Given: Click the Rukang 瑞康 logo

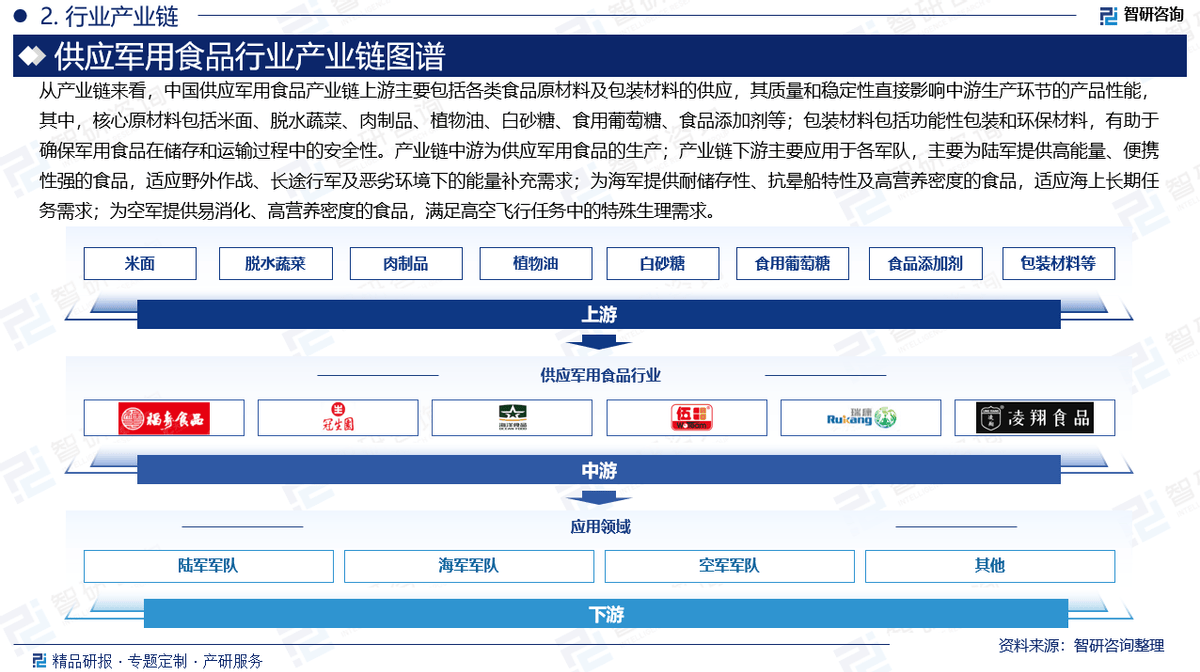Looking at the screenshot, I should pyautogui.click(x=860, y=418).
